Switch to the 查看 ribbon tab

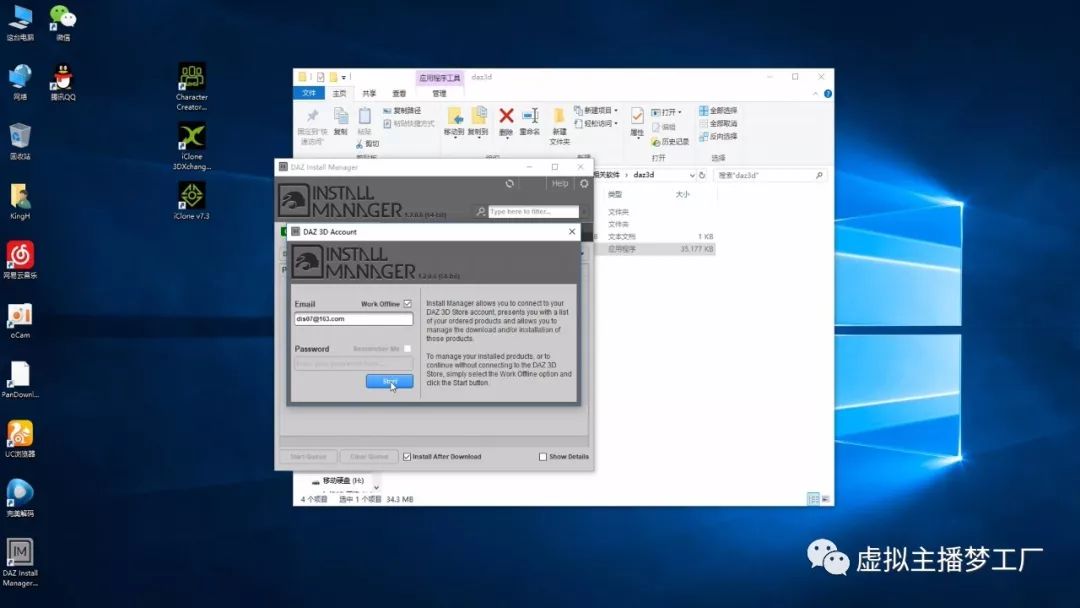click(399, 93)
